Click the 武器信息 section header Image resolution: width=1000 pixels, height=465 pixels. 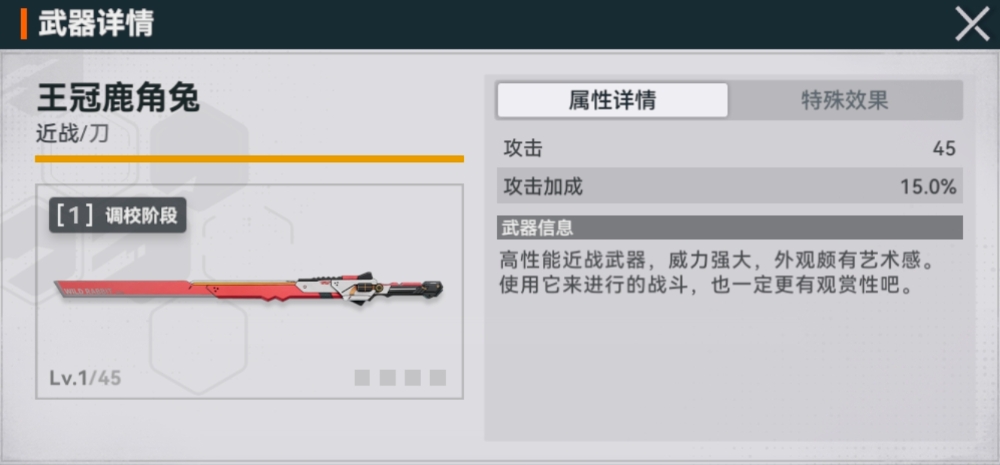[x=729, y=227]
